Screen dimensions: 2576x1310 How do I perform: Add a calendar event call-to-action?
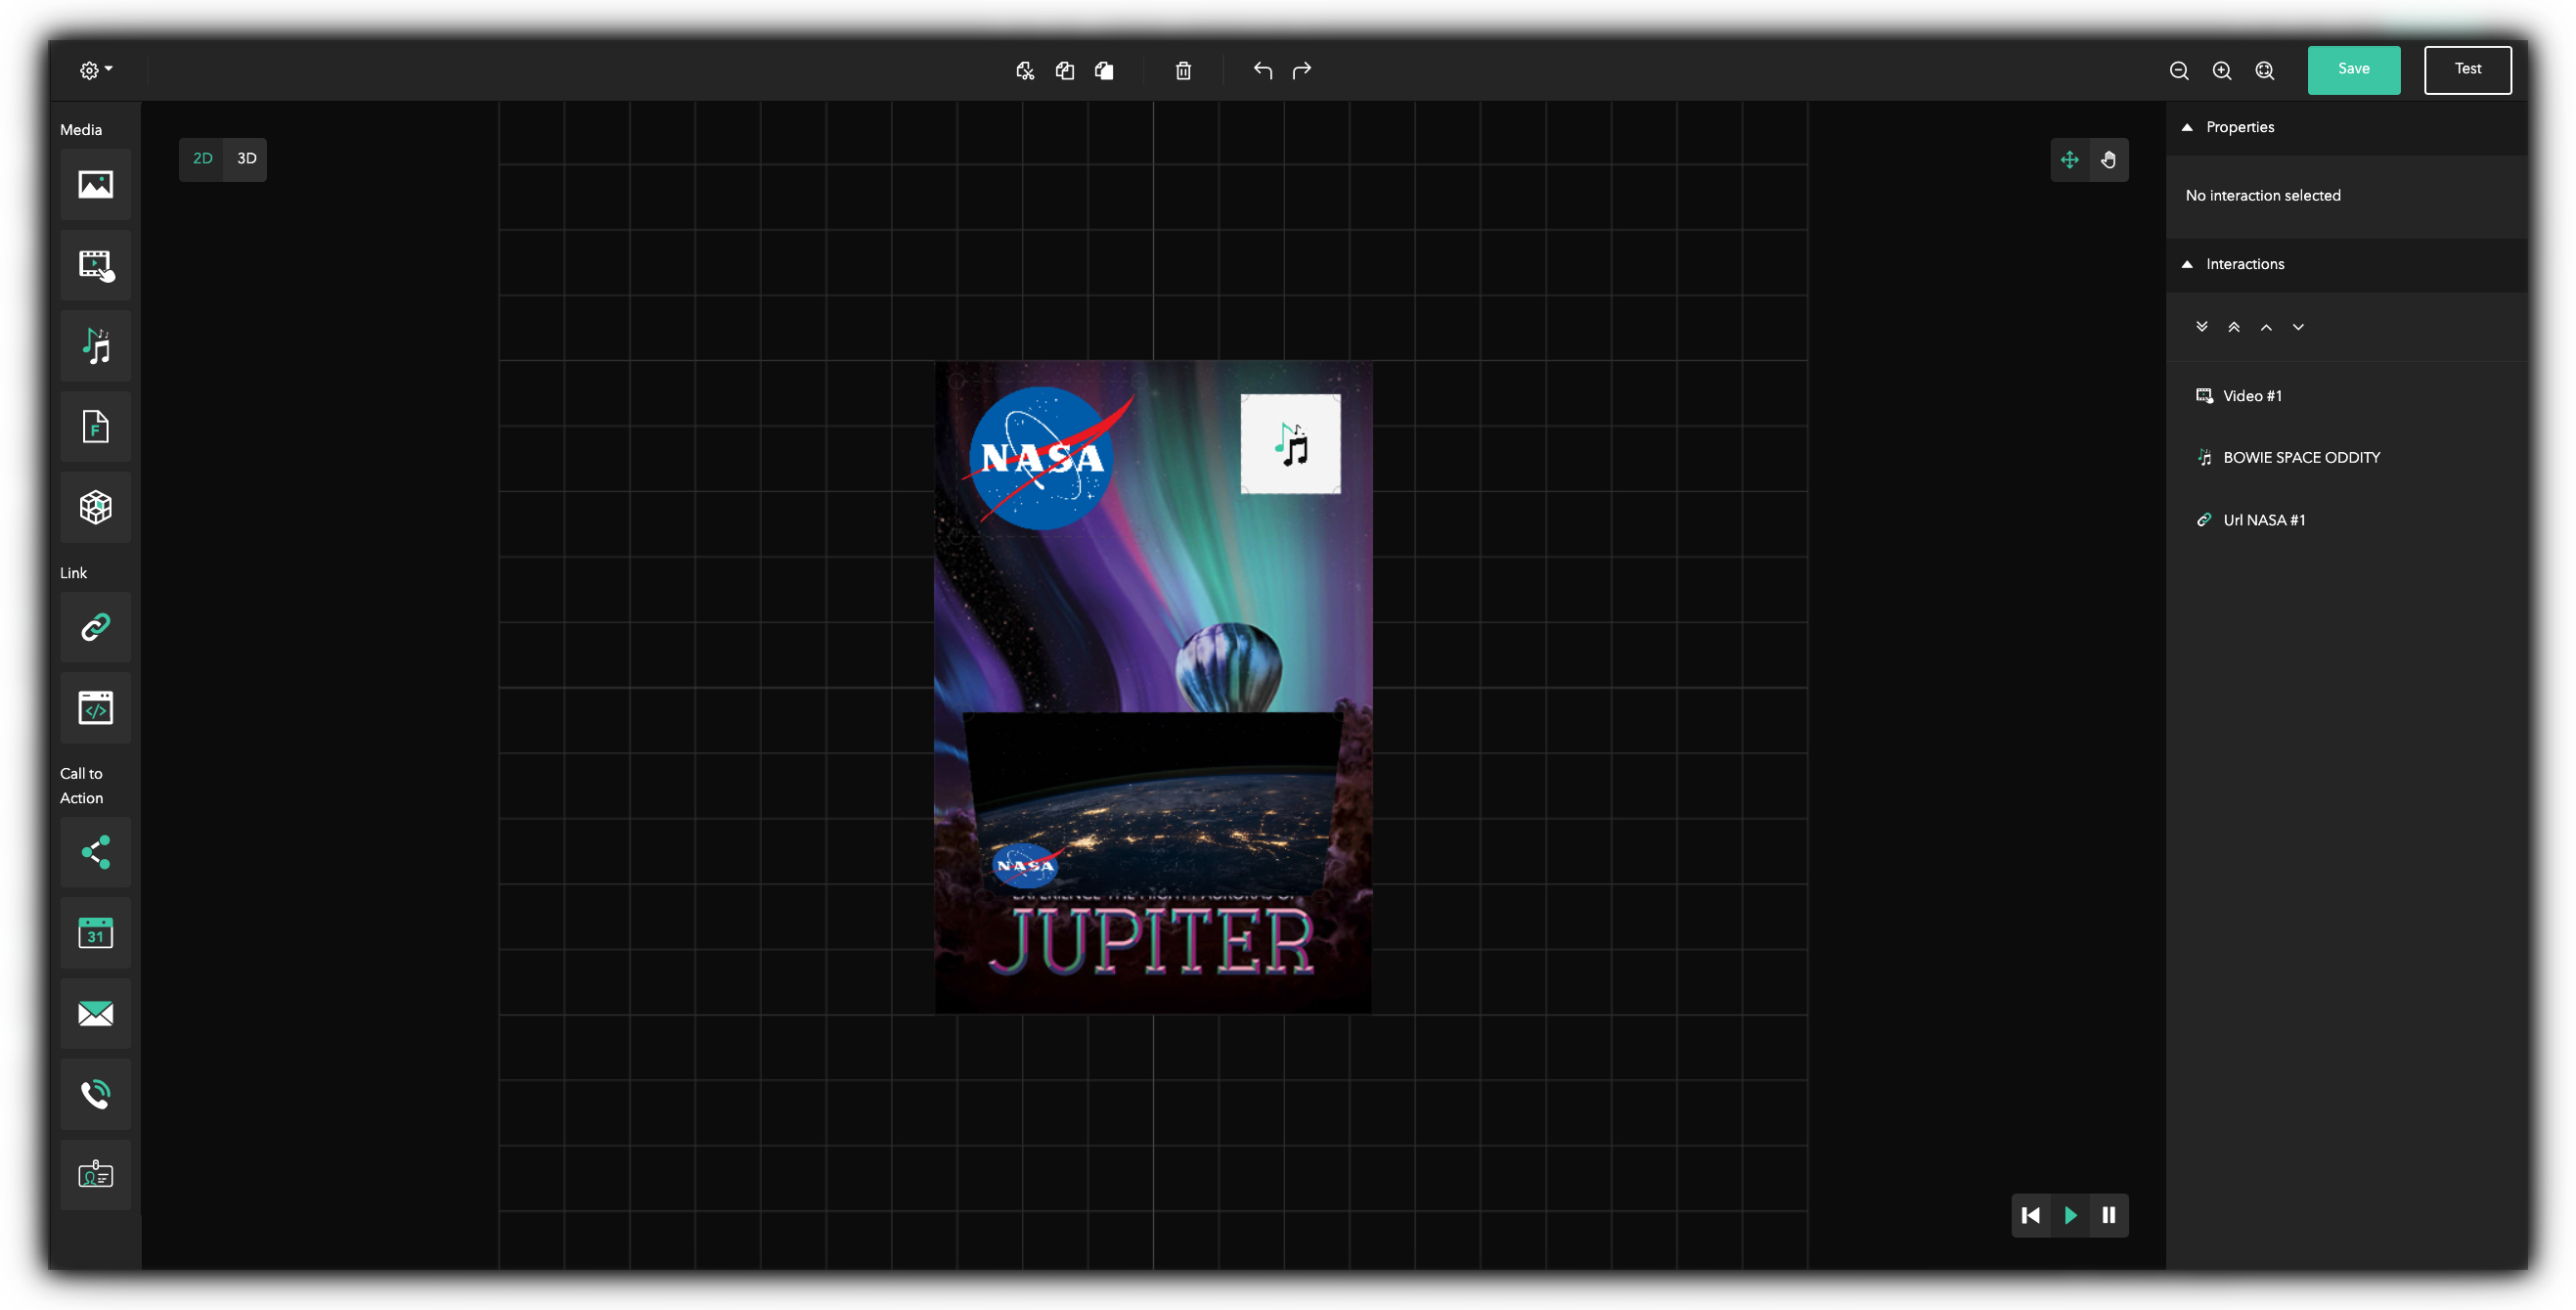point(95,933)
